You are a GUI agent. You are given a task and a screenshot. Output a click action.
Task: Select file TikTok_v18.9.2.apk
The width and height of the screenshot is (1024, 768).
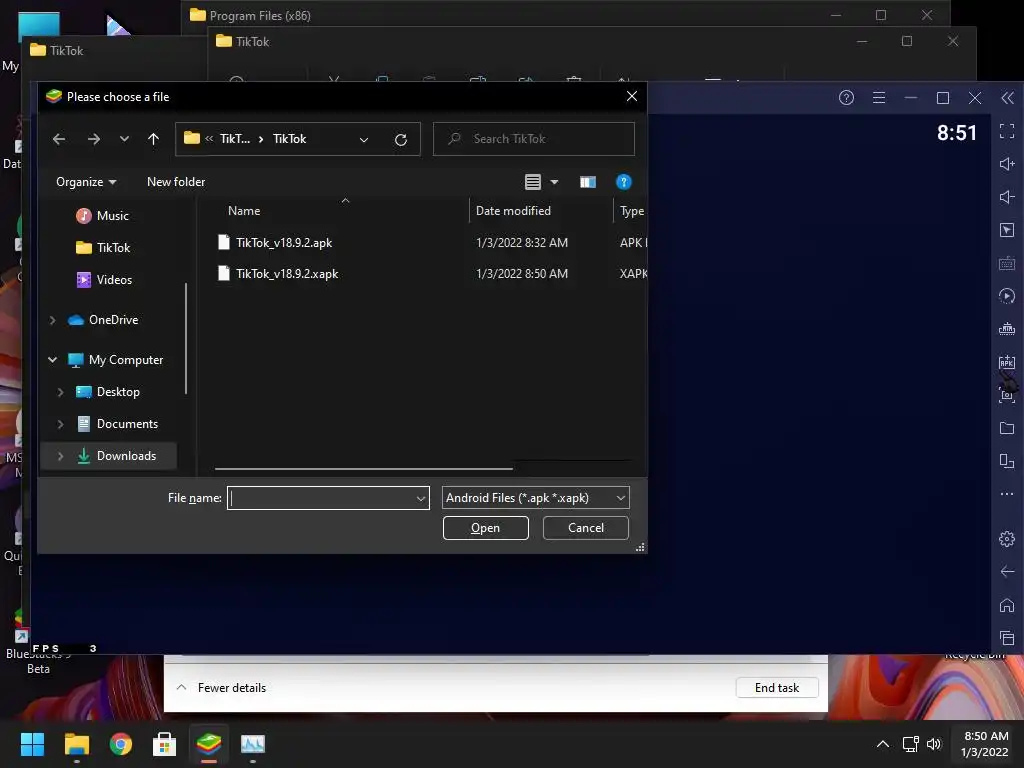(x=284, y=242)
